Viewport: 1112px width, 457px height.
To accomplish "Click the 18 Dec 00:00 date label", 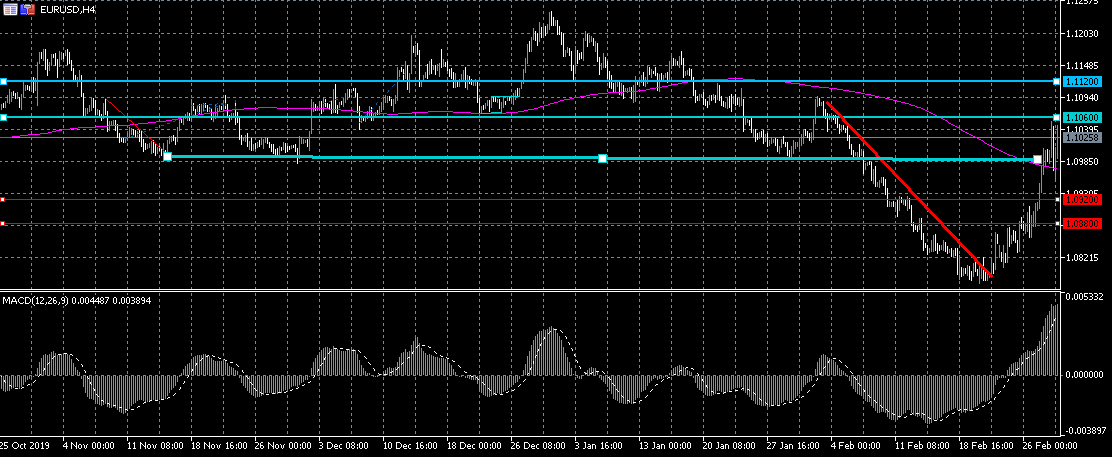I will pos(474,447).
